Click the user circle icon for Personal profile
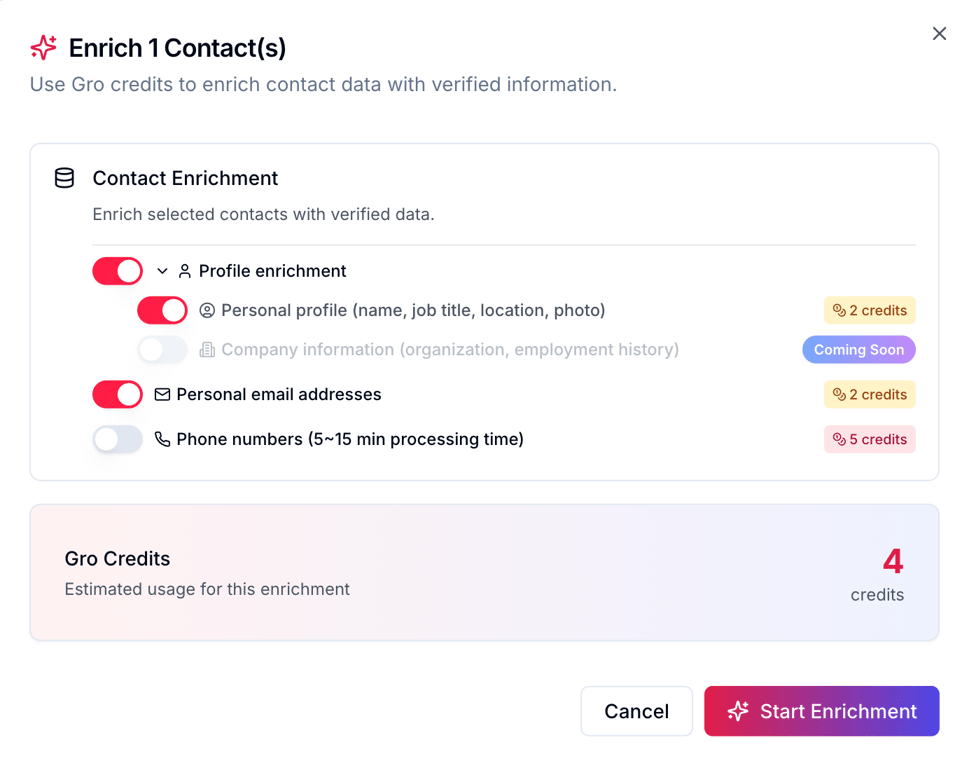Screen dimensions: 962x768 point(207,310)
